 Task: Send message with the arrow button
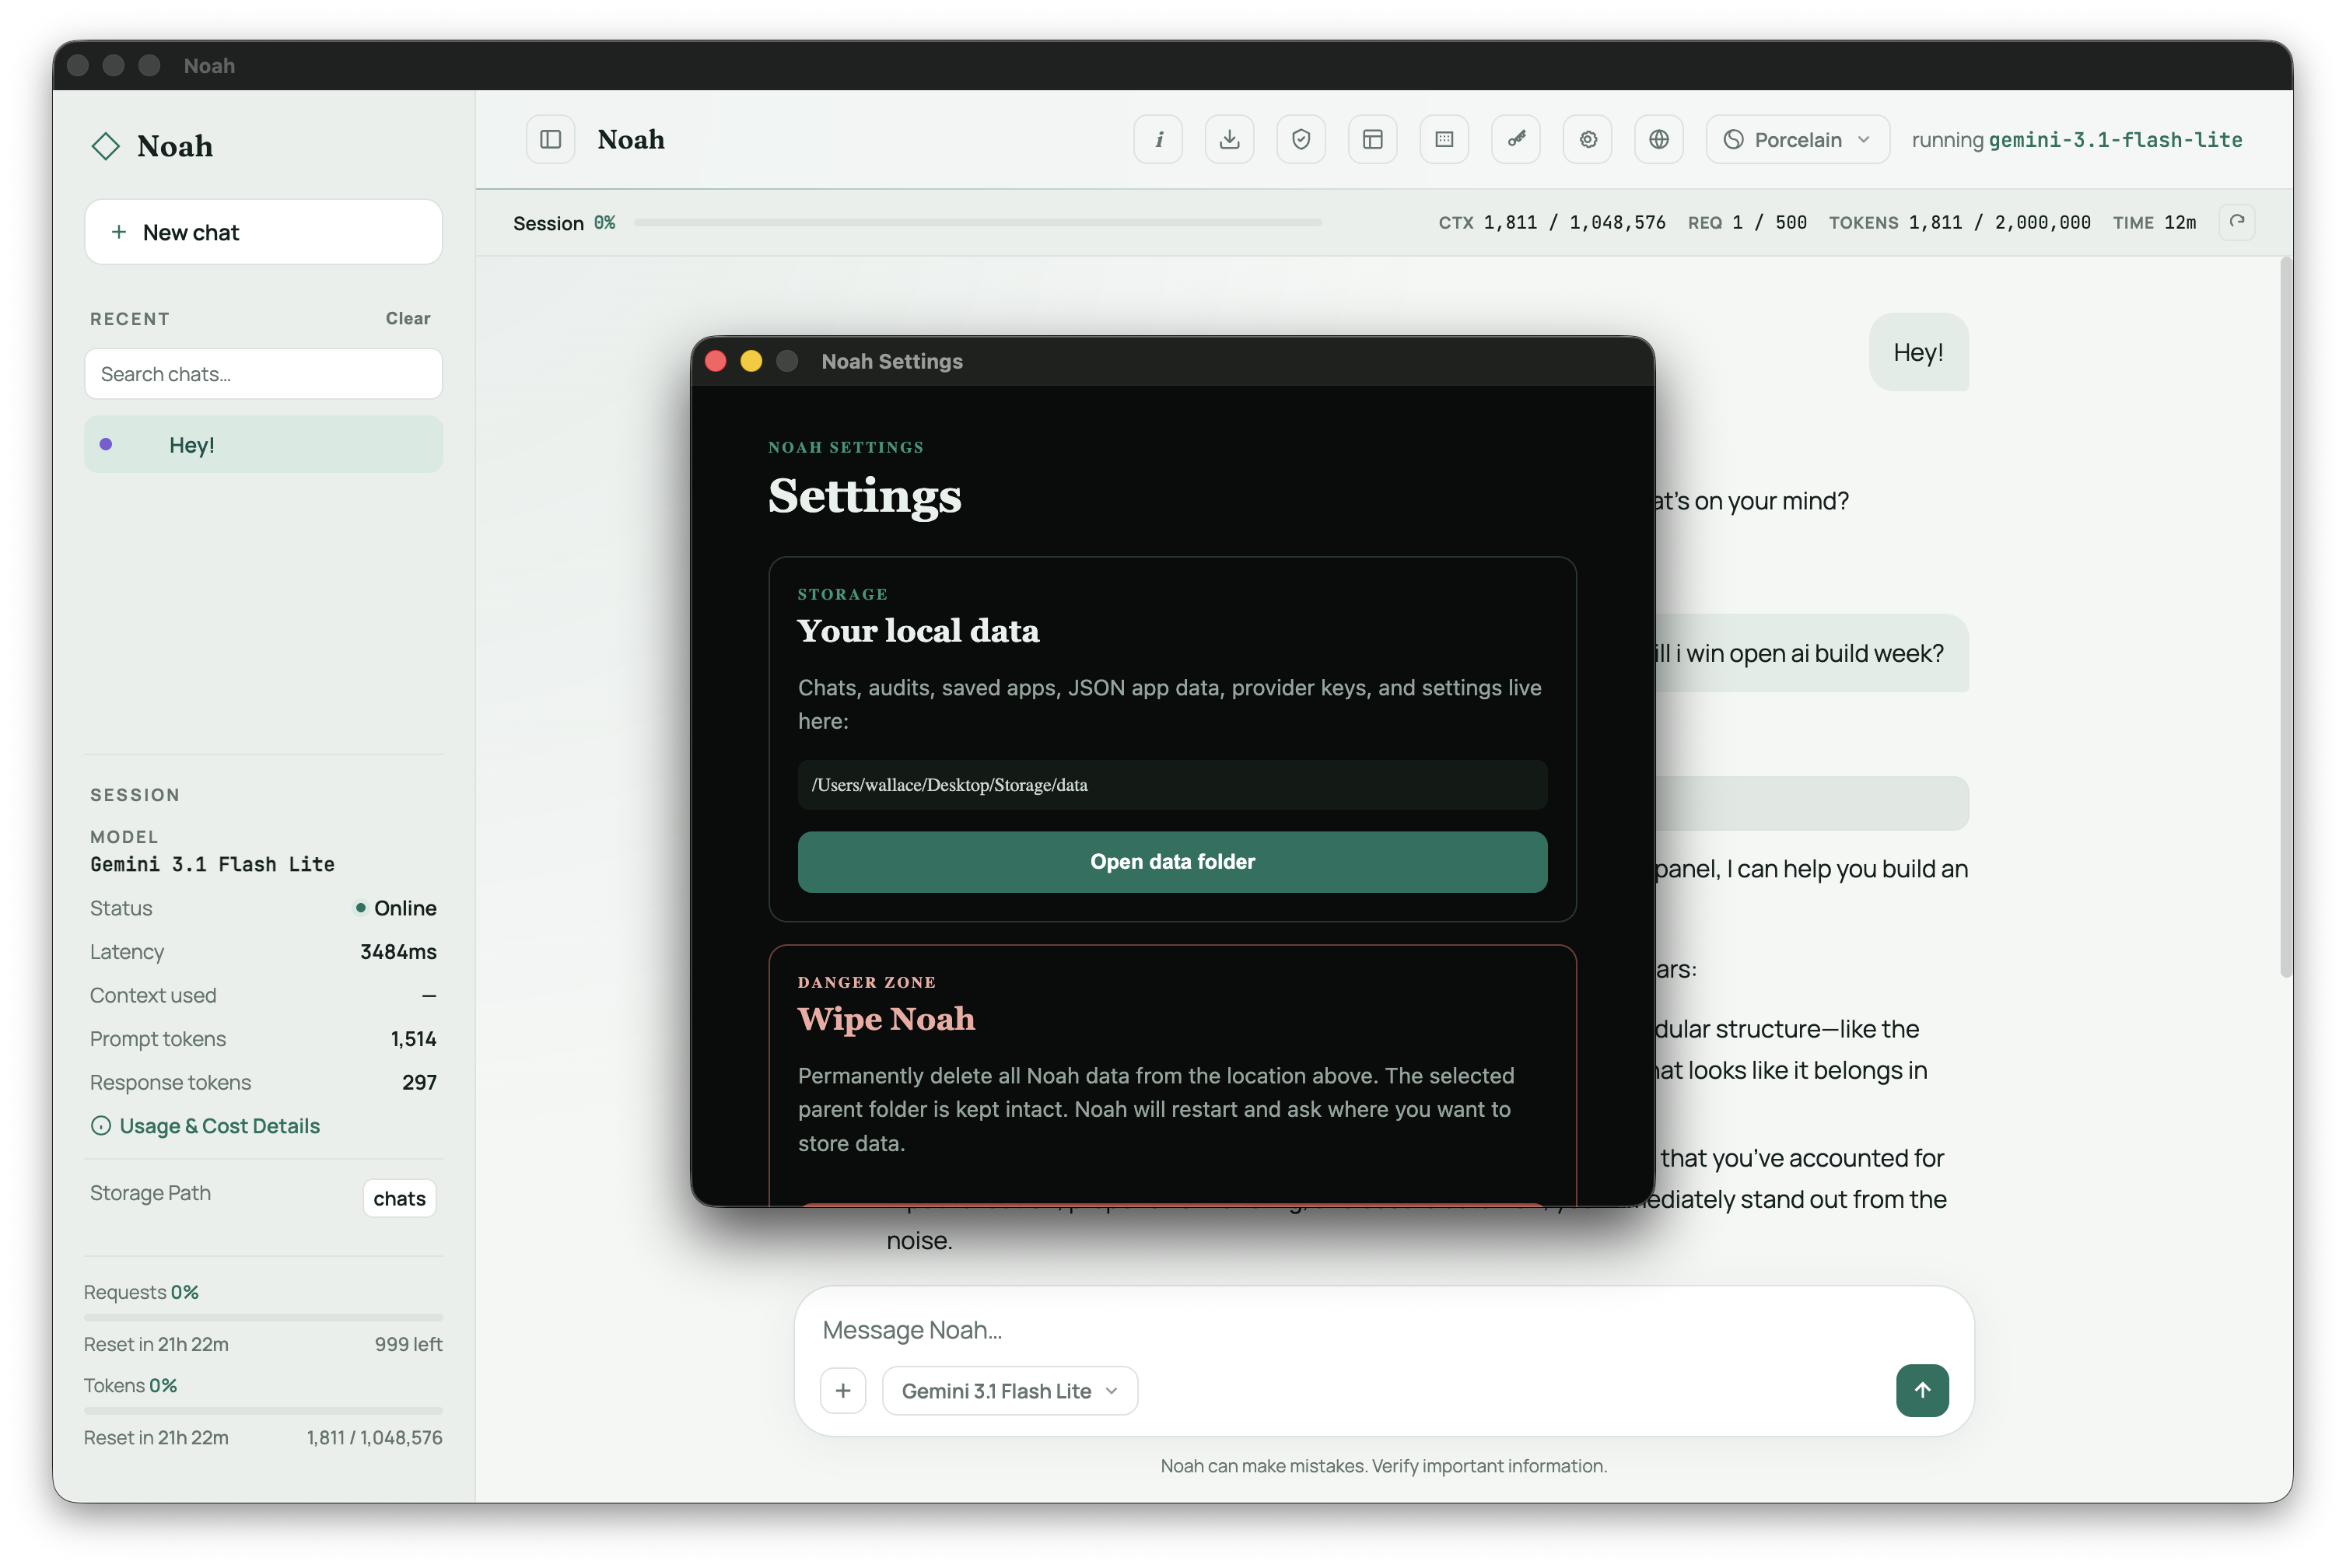tap(1922, 1390)
